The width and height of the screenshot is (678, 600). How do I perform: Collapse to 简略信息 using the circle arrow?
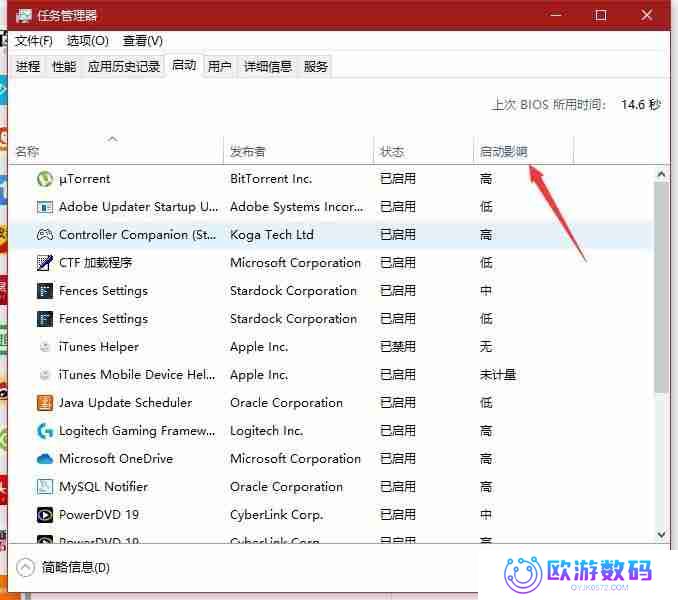pos(25,568)
